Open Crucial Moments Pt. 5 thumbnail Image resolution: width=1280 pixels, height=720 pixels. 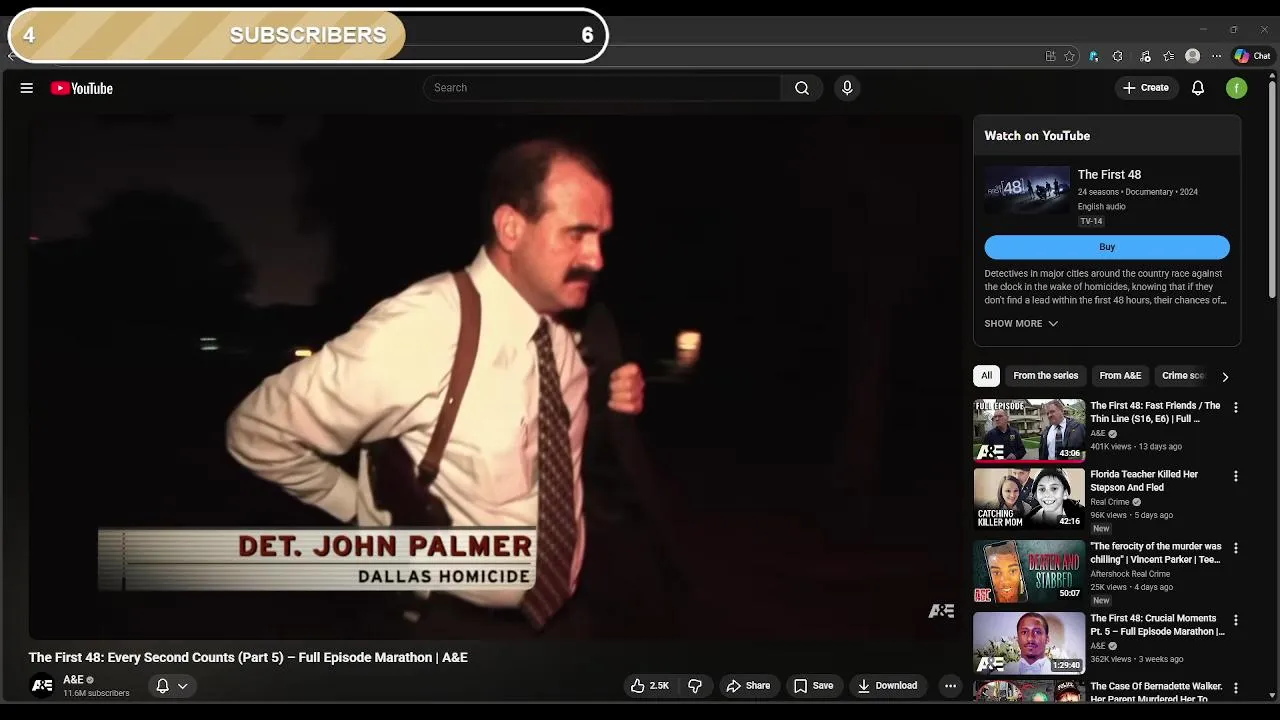tap(1029, 642)
